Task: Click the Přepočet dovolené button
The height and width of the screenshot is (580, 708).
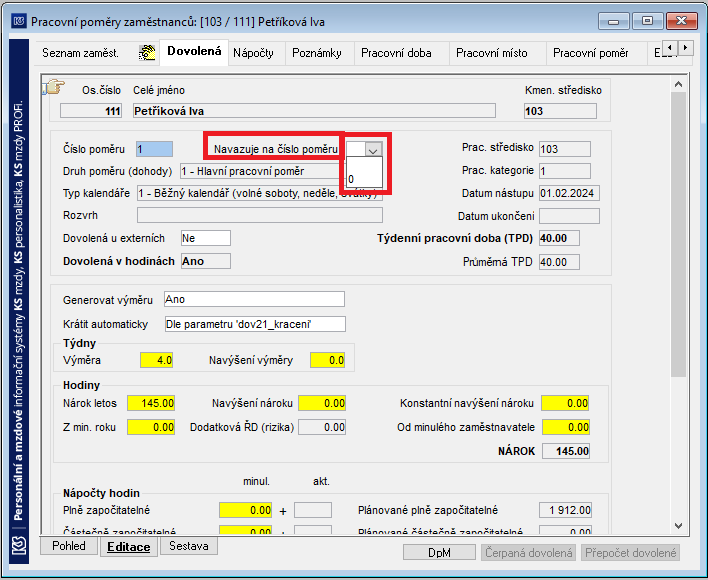Action: click(x=630, y=552)
